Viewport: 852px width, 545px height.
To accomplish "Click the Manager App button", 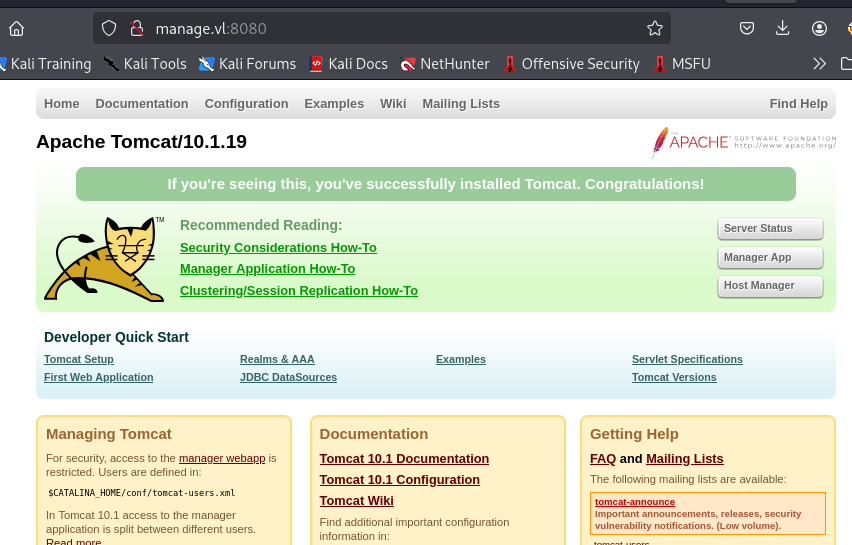I will (769, 257).
